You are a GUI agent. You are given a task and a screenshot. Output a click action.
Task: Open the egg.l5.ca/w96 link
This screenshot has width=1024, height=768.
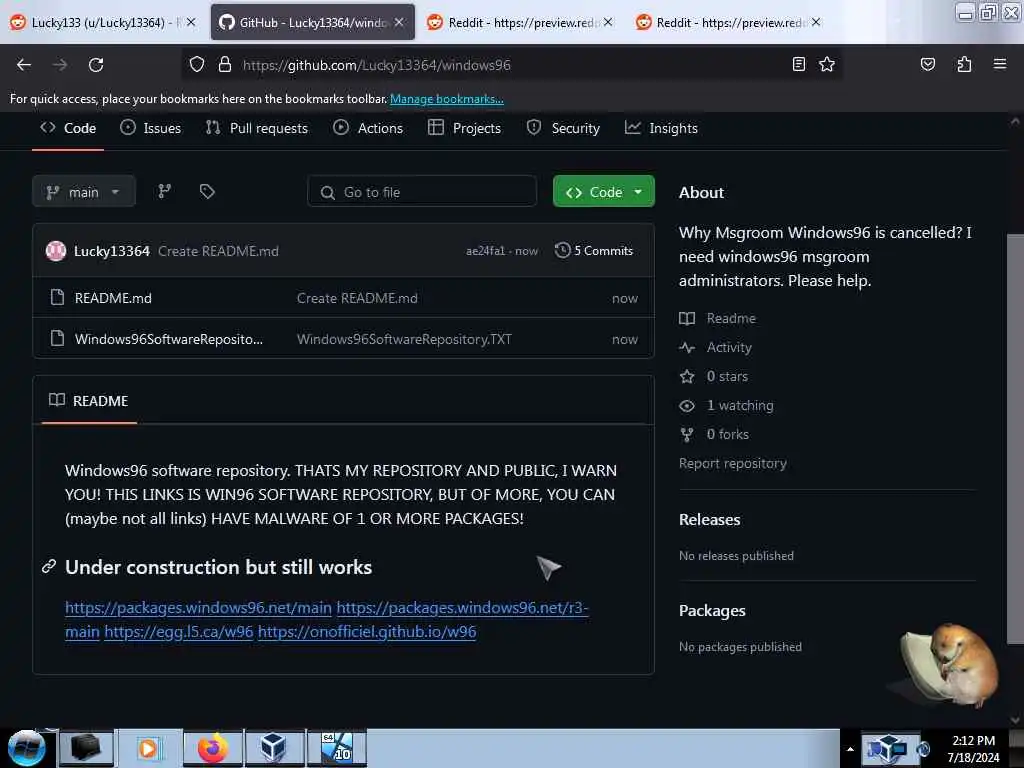(x=178, y=632)
